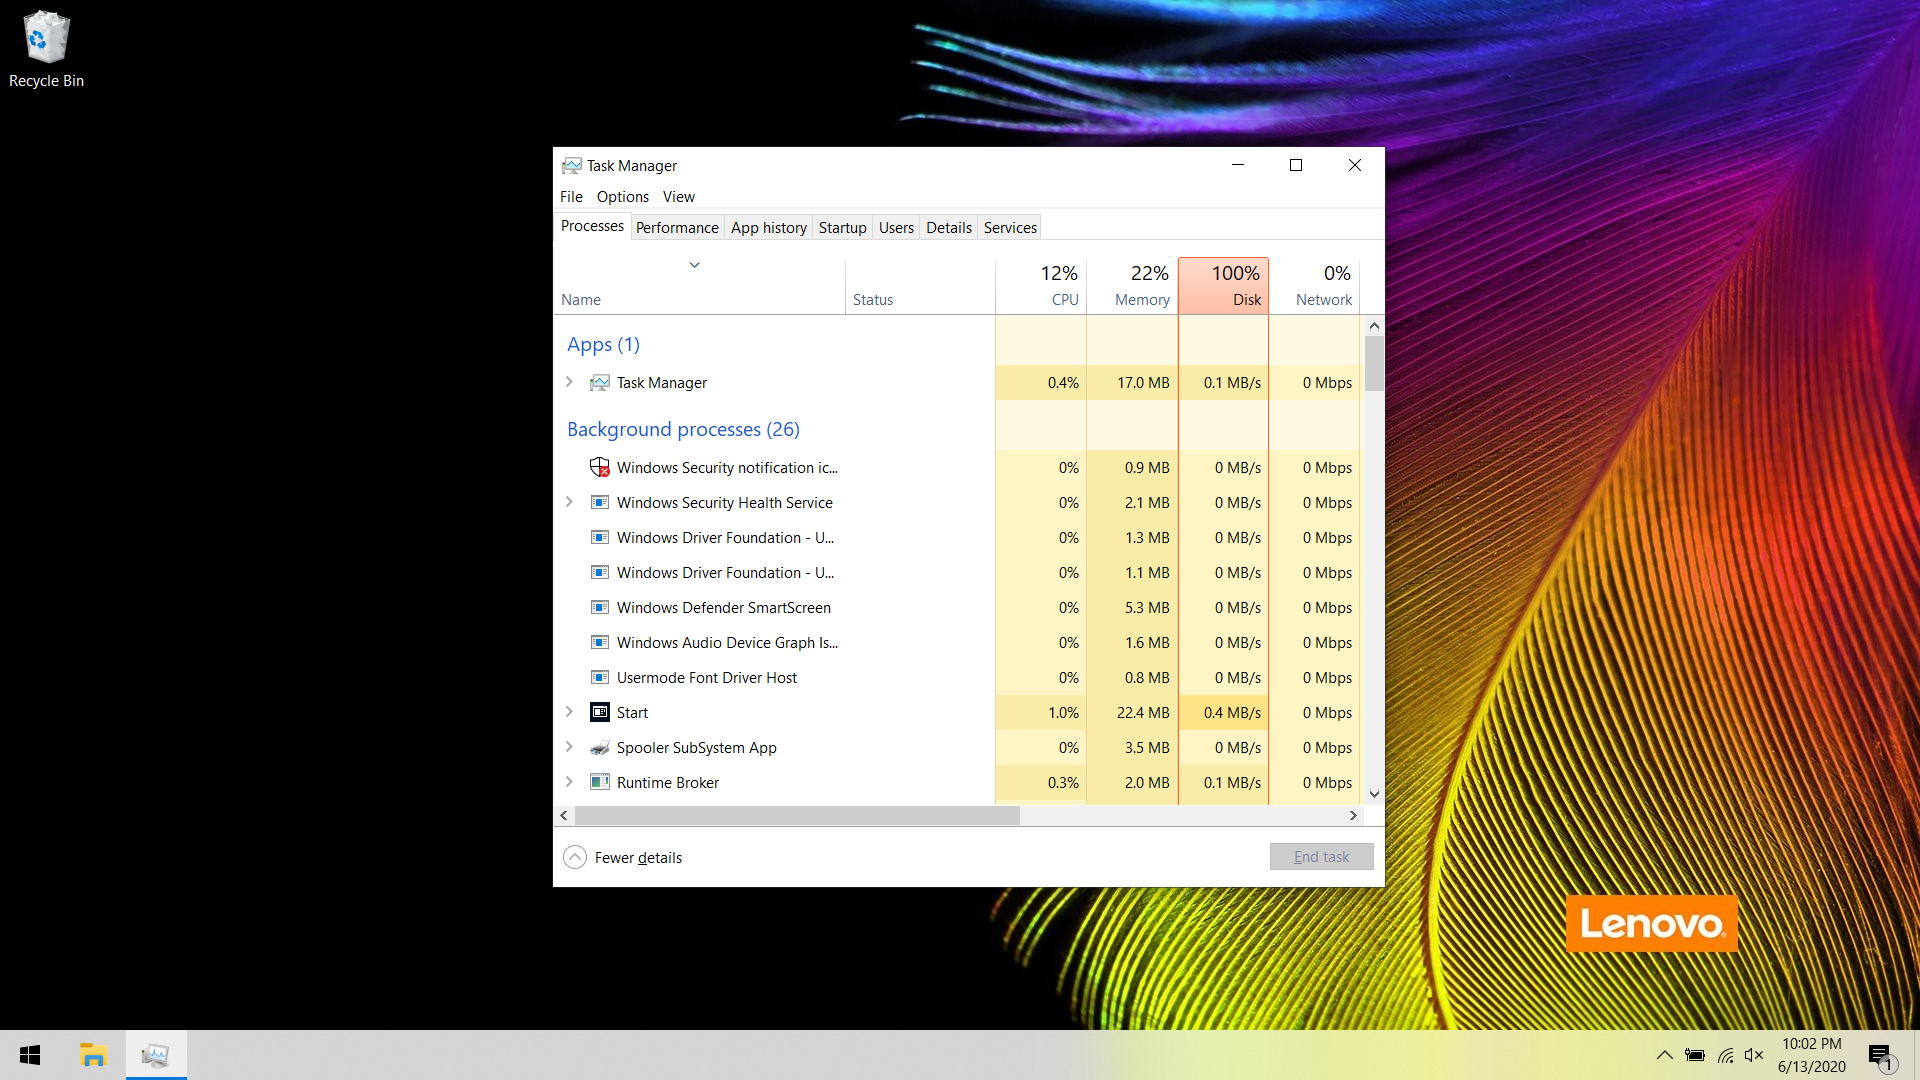The width and height of the screenshot is (1920, 1080).
Task: Click the Windows Security notification shield icon
Action: pyautogui.click(x=600, y=468)
